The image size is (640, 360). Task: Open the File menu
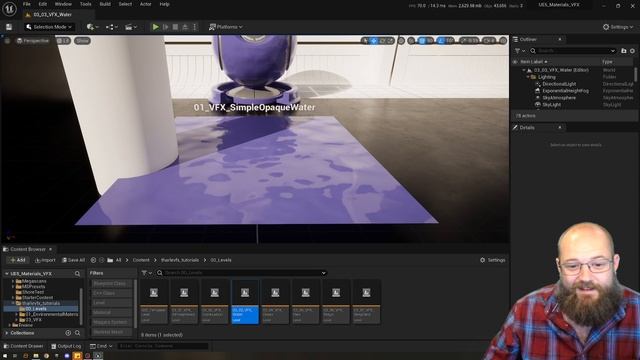tap(27, 4)
